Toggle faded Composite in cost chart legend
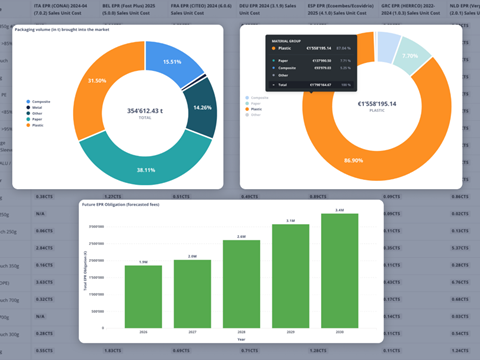 pyautogui.click(x=257, y=98)
